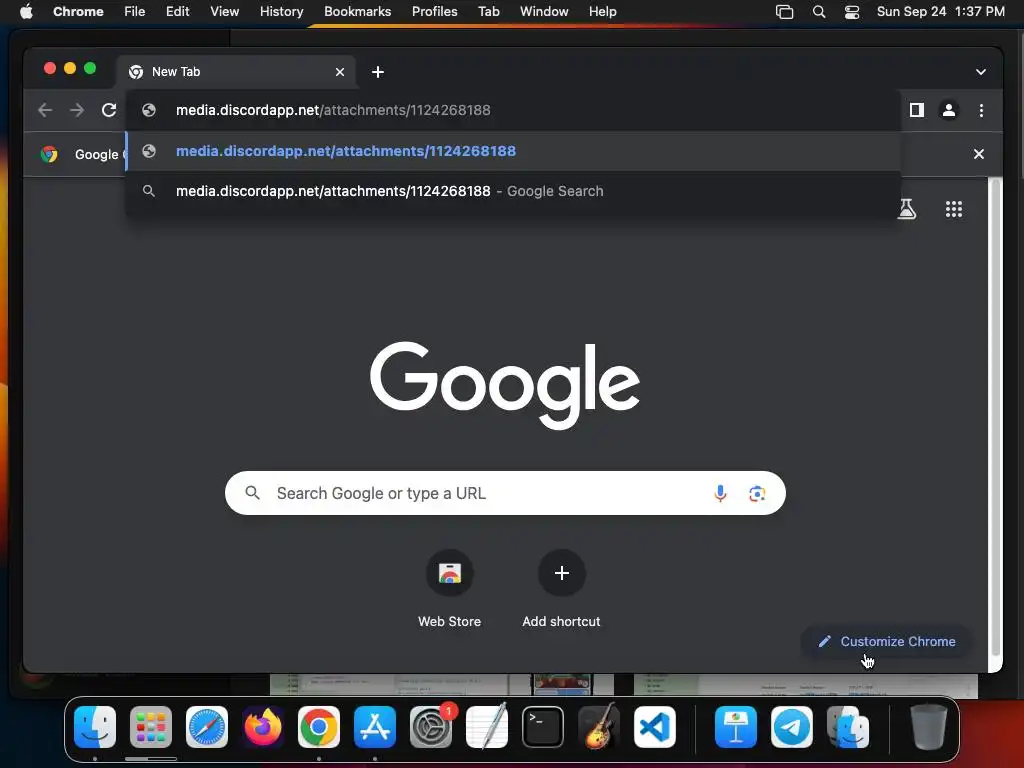The width and height of the screenshot is (1024, 768).
Task: Open TextEdit from the Dock
Action: coord(487,727)
